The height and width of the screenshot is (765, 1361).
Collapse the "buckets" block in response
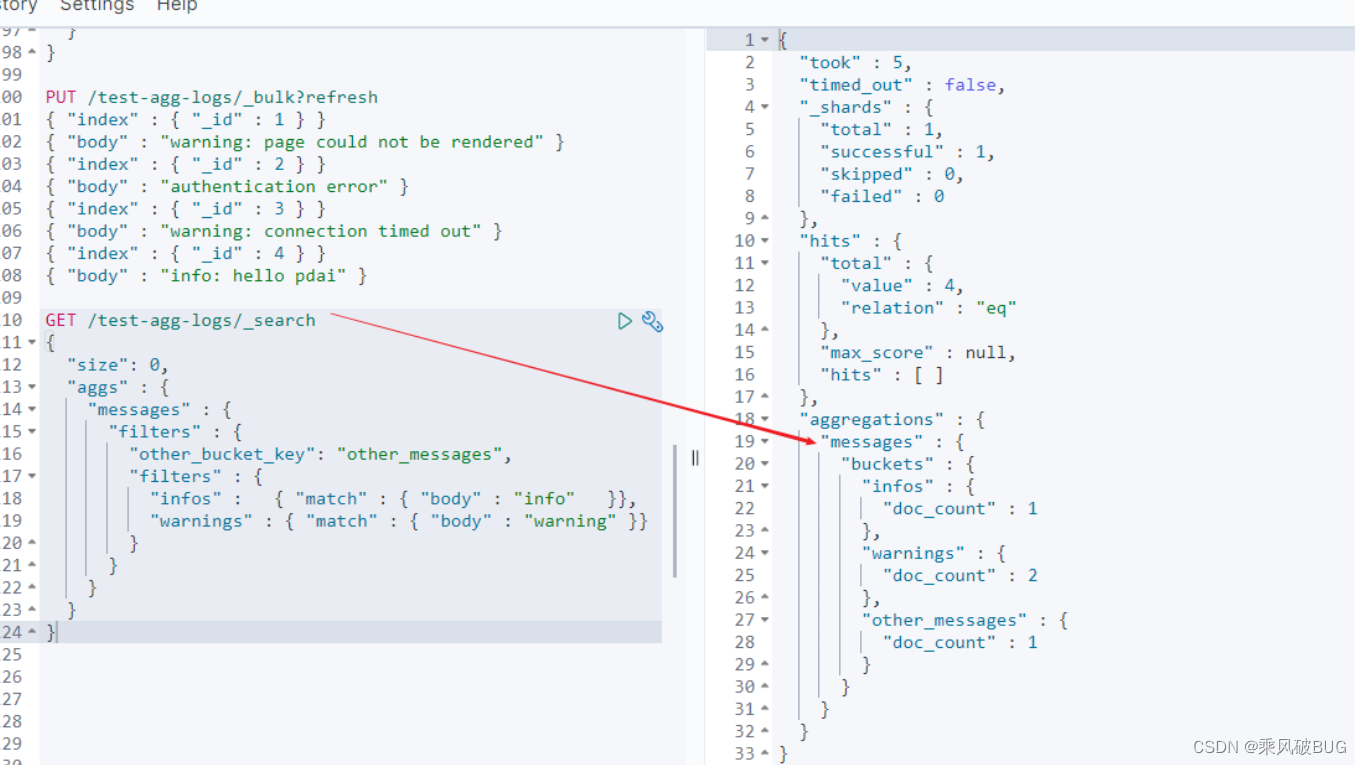tap(765, 464)
